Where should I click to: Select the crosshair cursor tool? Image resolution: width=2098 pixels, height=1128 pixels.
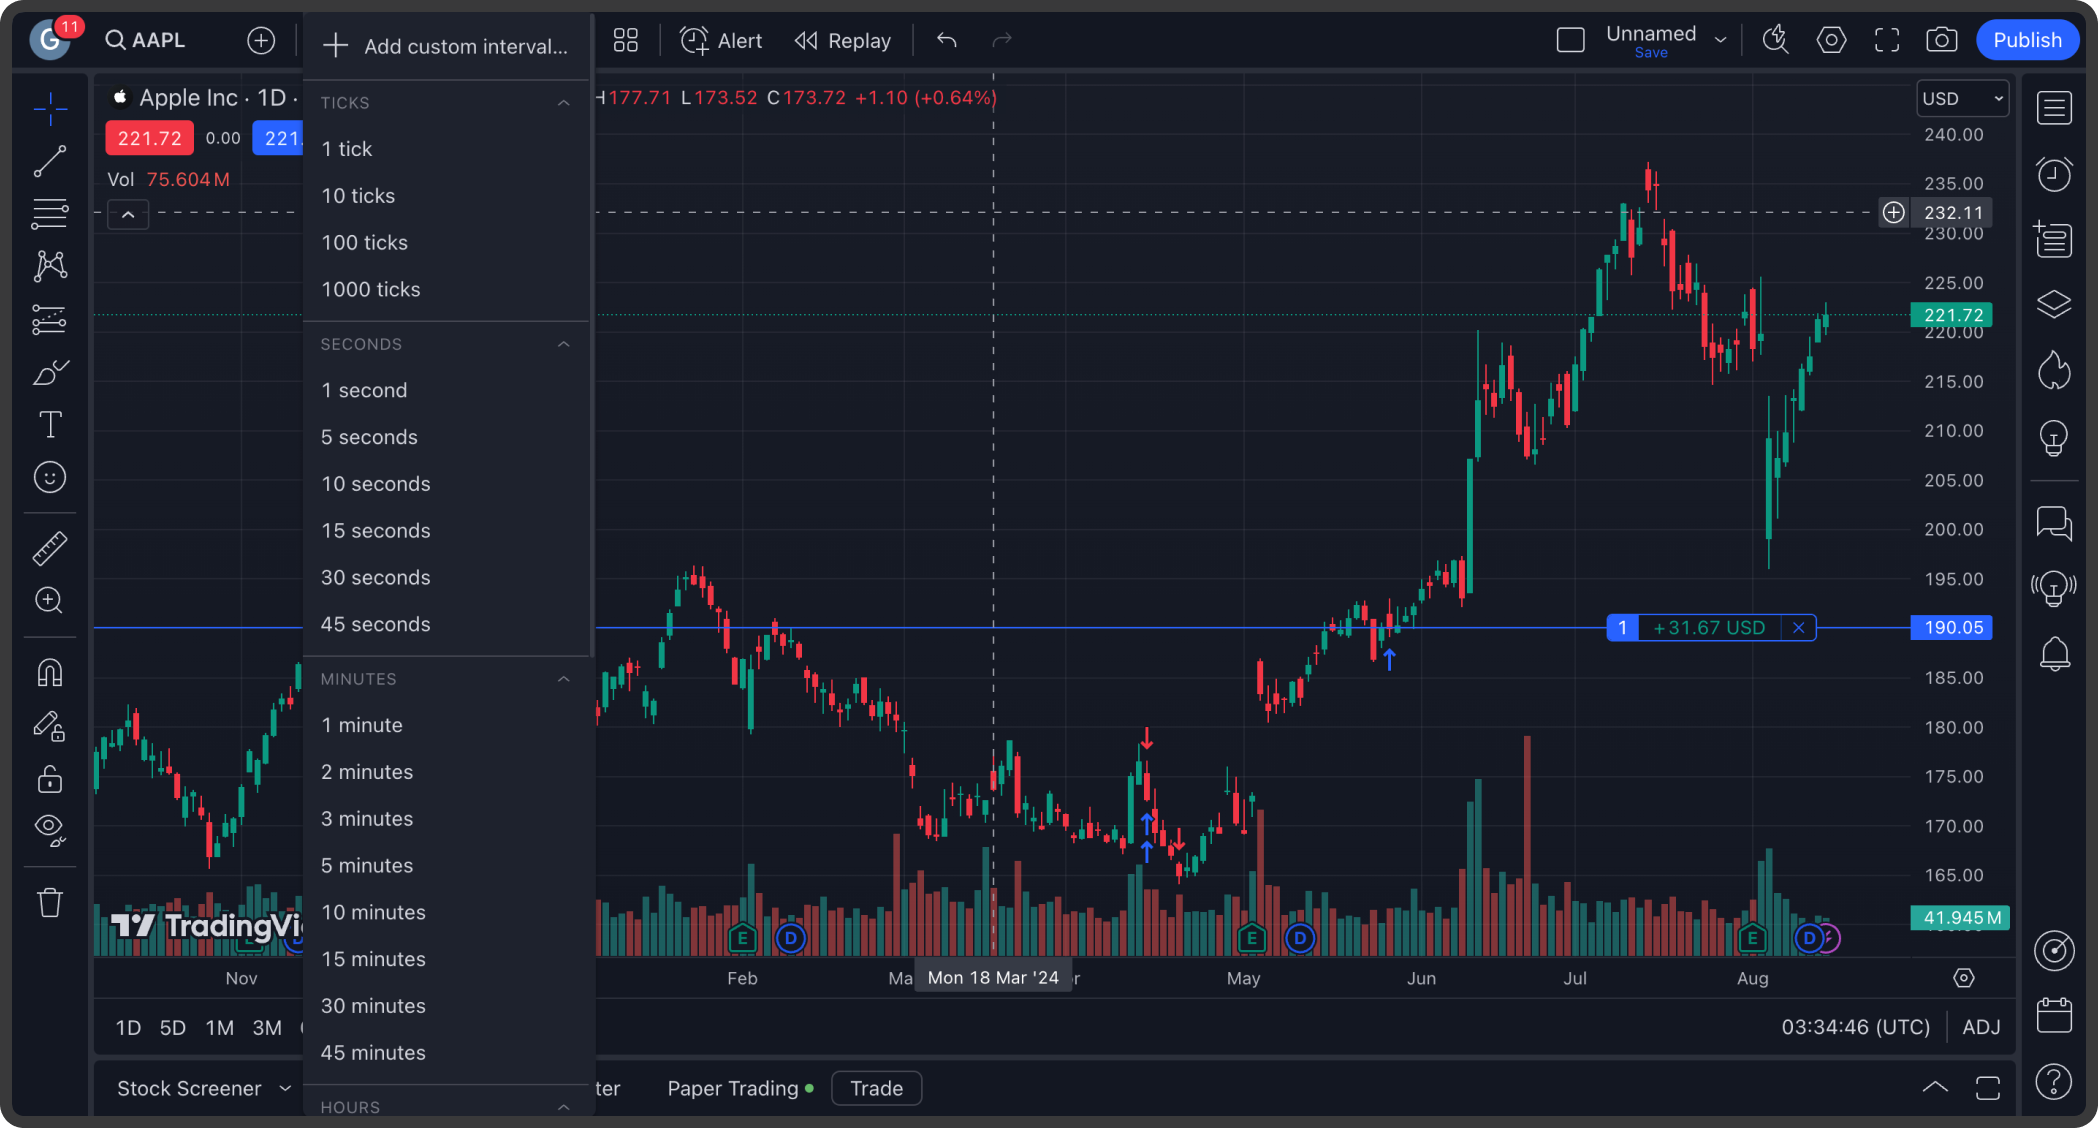(50, 108)
